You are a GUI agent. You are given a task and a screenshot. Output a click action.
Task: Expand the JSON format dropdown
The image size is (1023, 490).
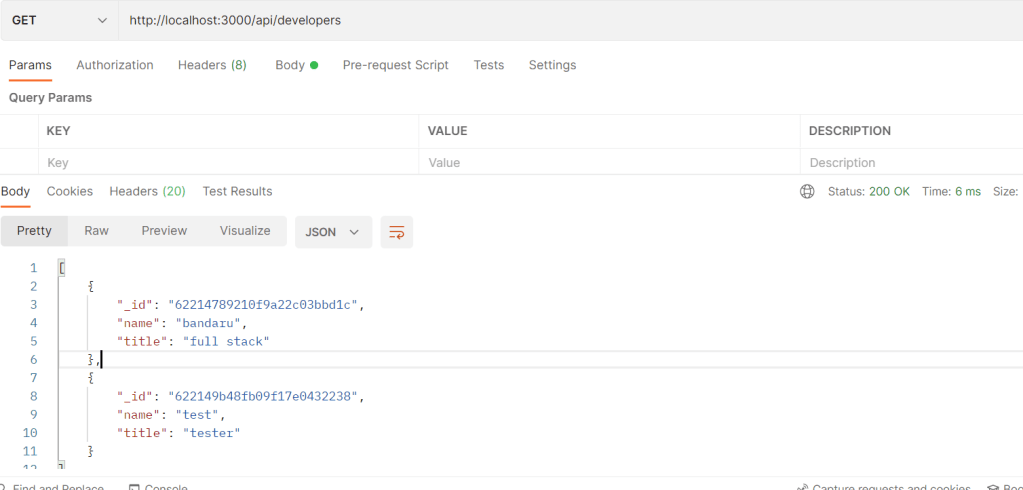tap(333, 231)
